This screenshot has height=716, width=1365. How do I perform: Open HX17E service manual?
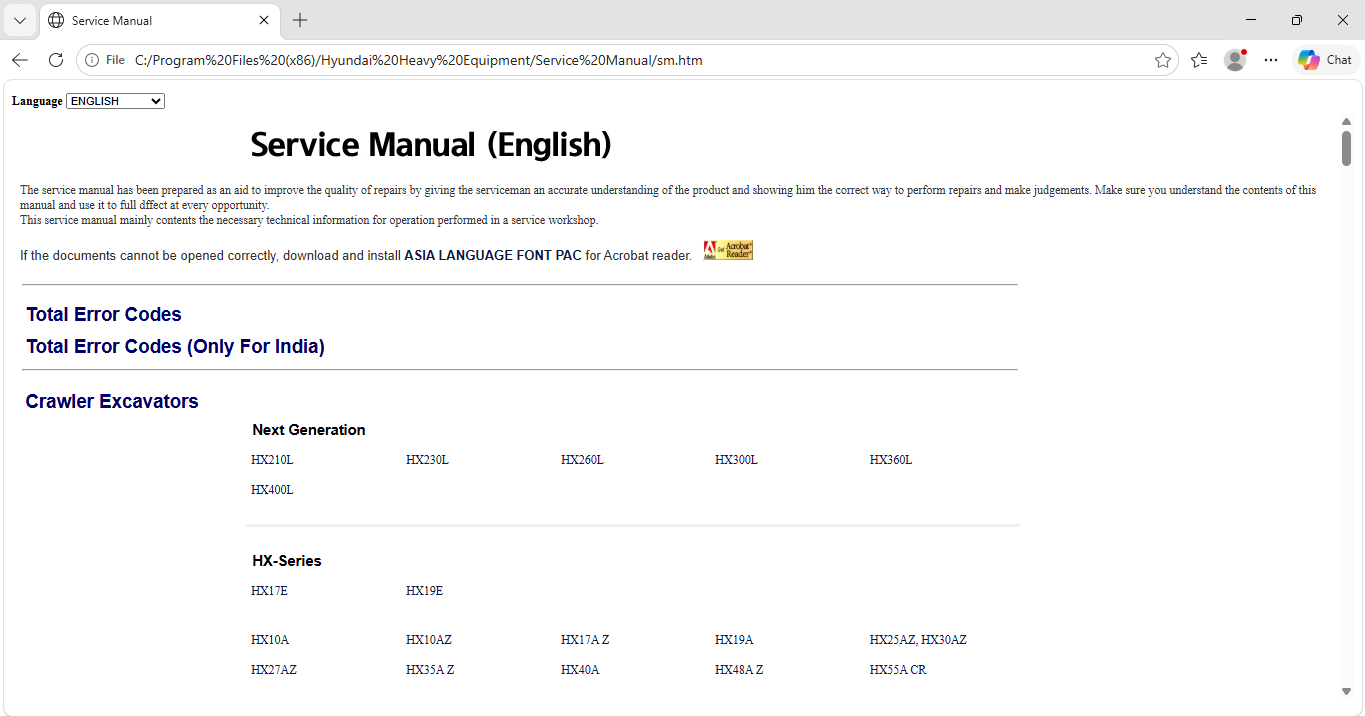point(269,591)
